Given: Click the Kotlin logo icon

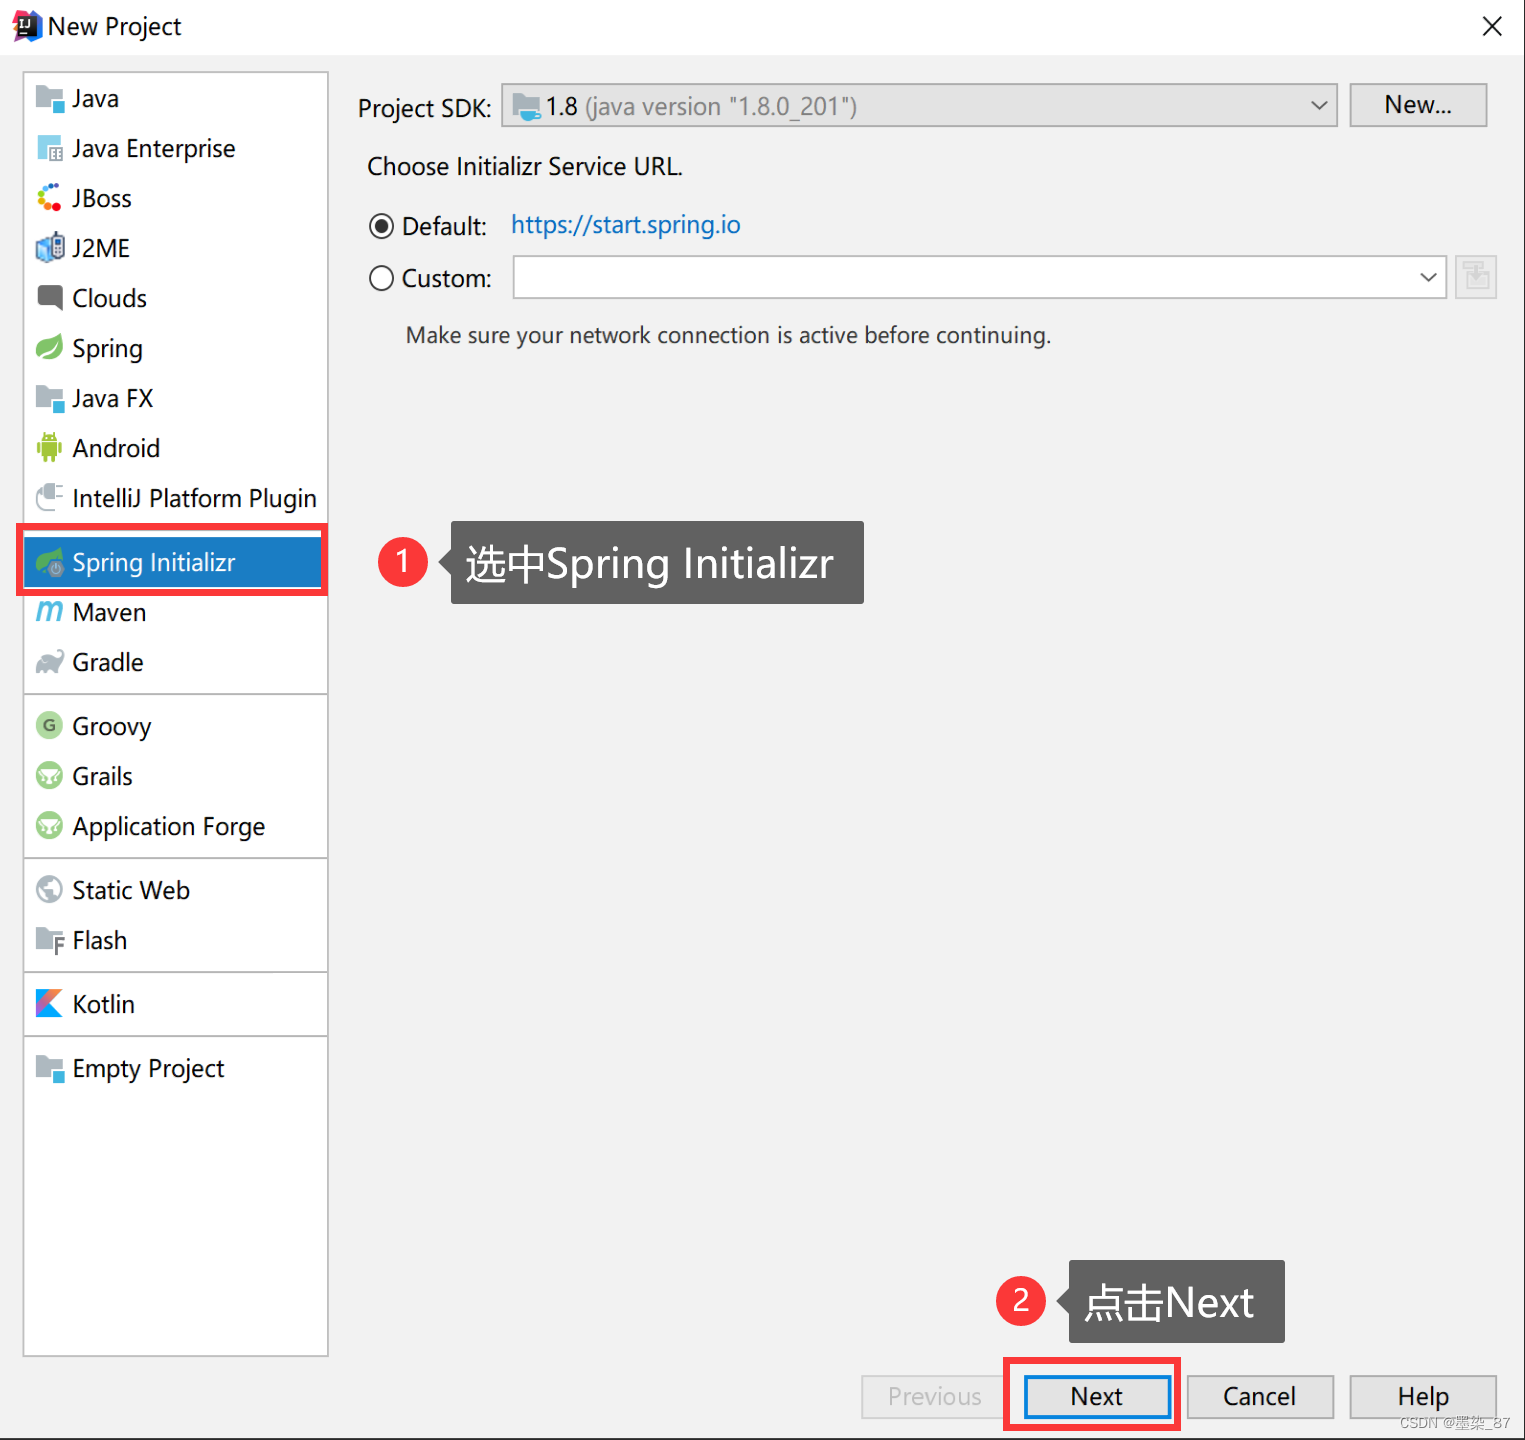Looking at the screenshot, I should click(x=49, y=1003).
